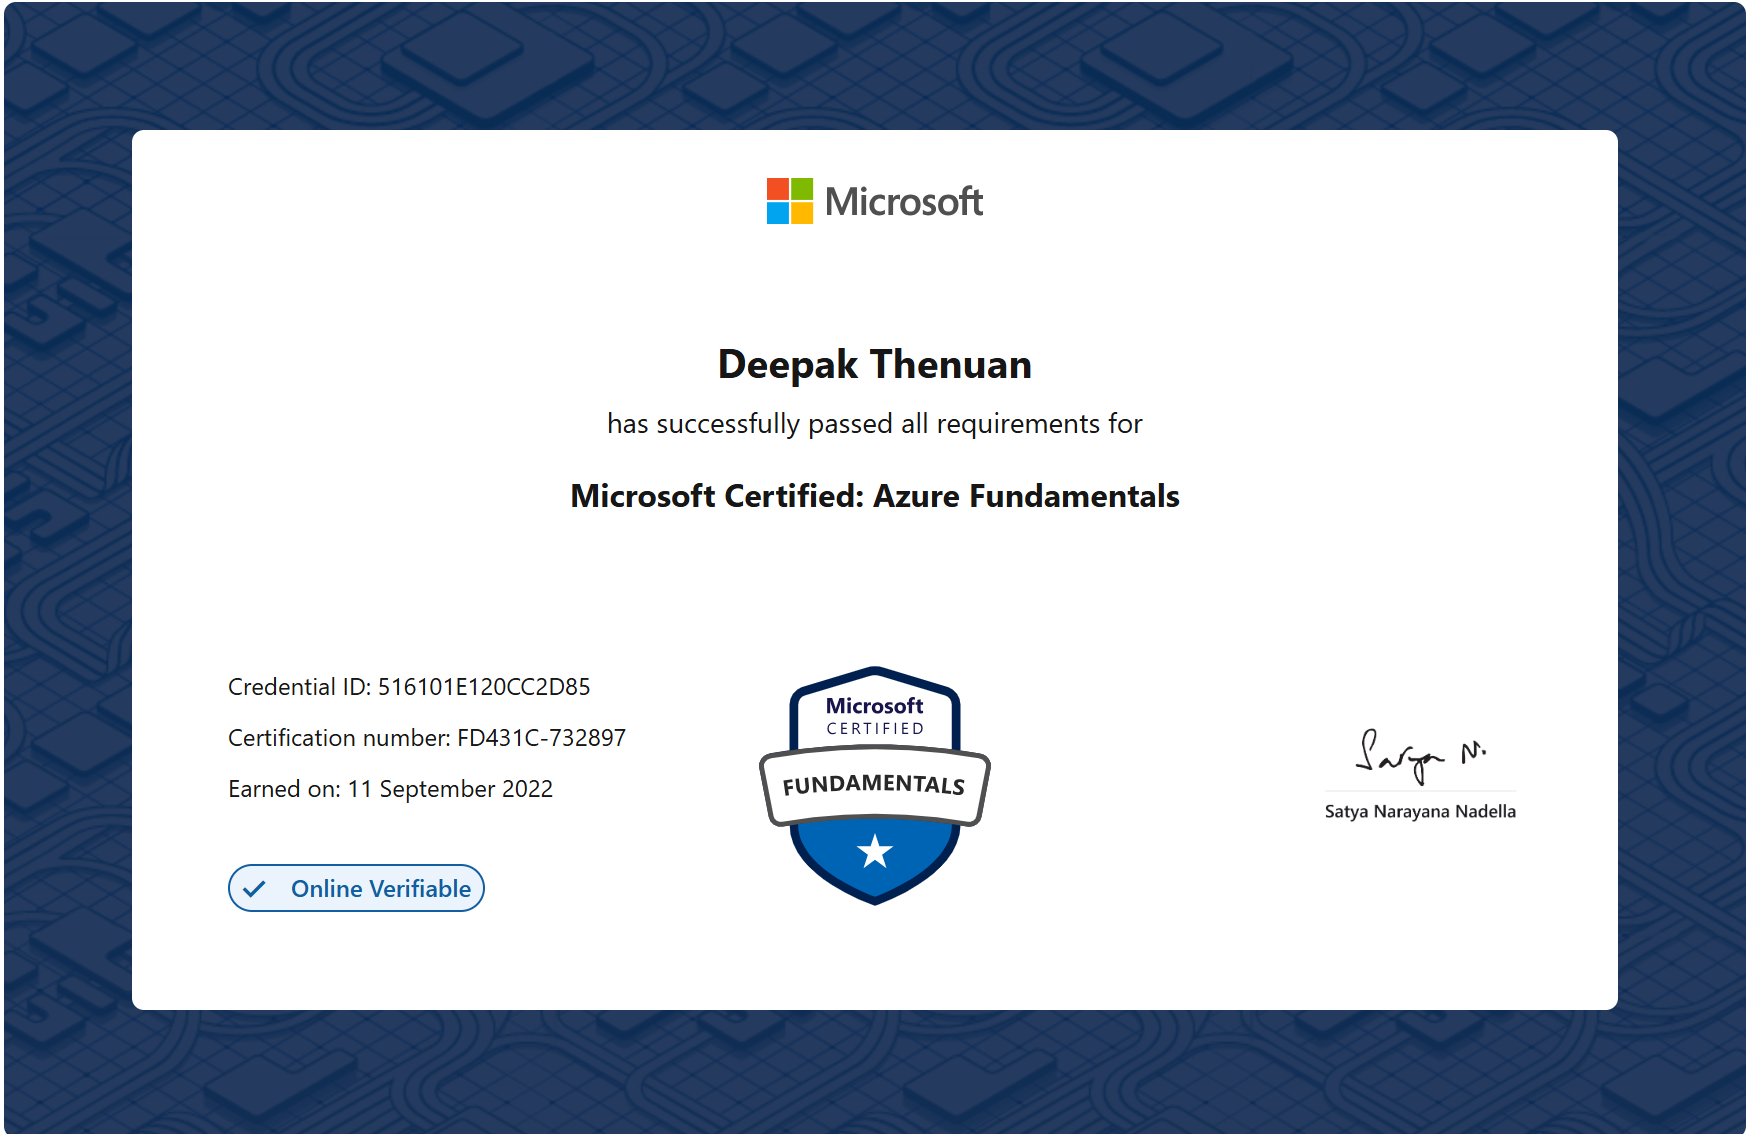Click the FUNDAMENTALS banner on the badge
The width and height of the screenshot is (1746, 1134).
[874, 785]
